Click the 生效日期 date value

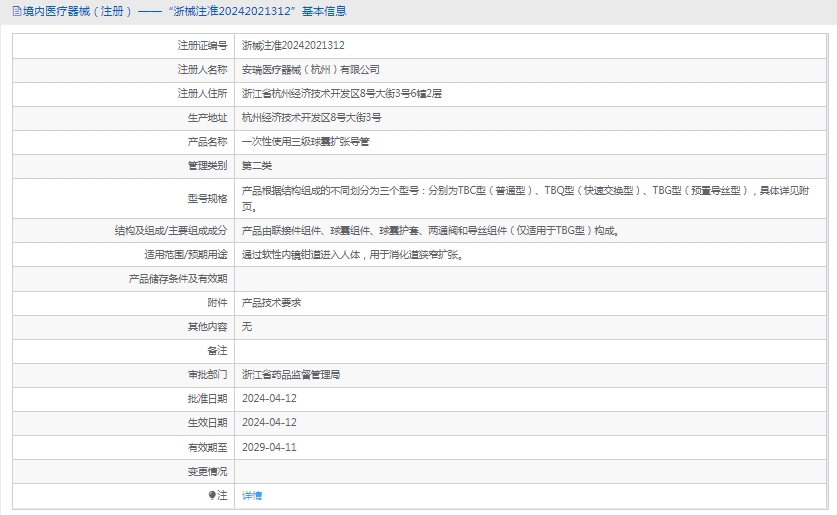(269, 423)
